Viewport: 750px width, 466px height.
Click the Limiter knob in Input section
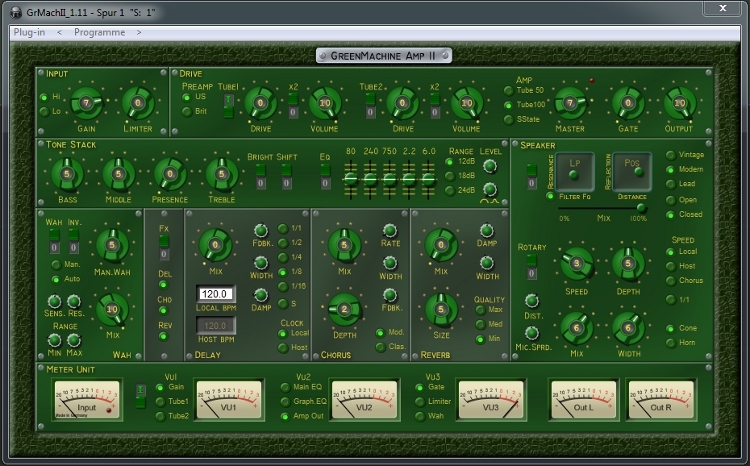138,103
